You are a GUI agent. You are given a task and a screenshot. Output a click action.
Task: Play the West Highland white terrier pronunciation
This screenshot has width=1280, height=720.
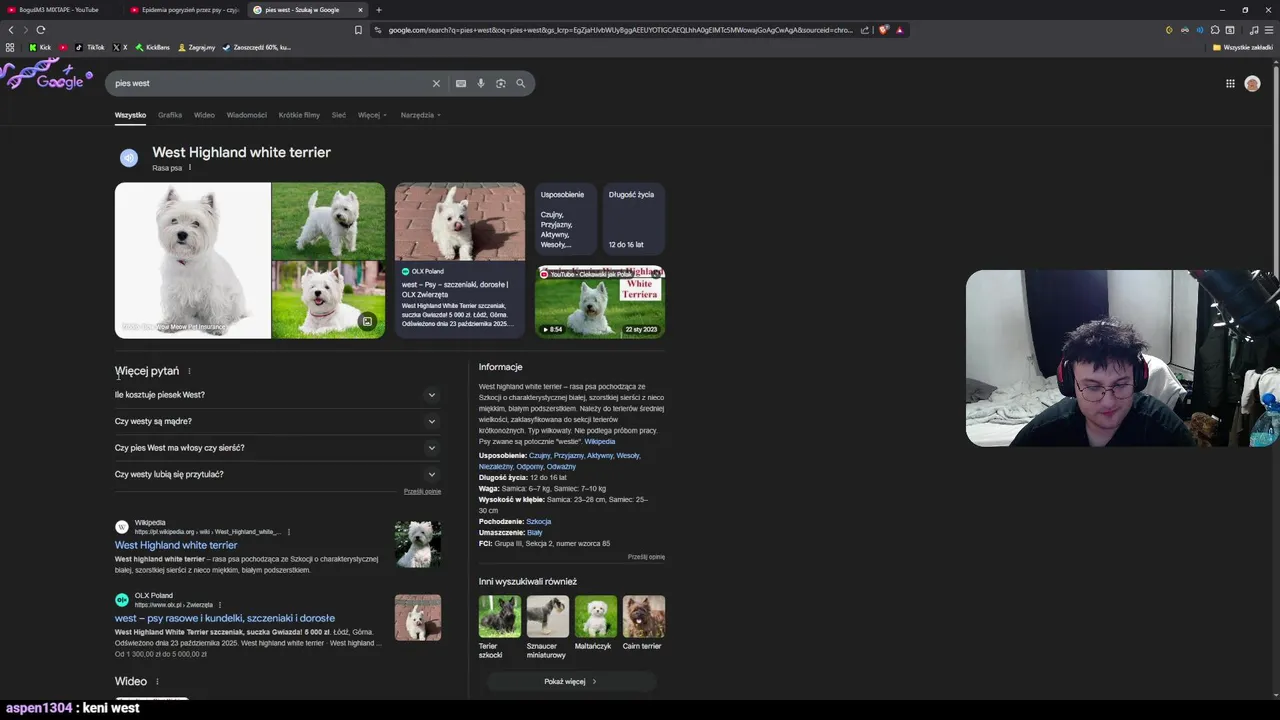(x=129, y=158)
